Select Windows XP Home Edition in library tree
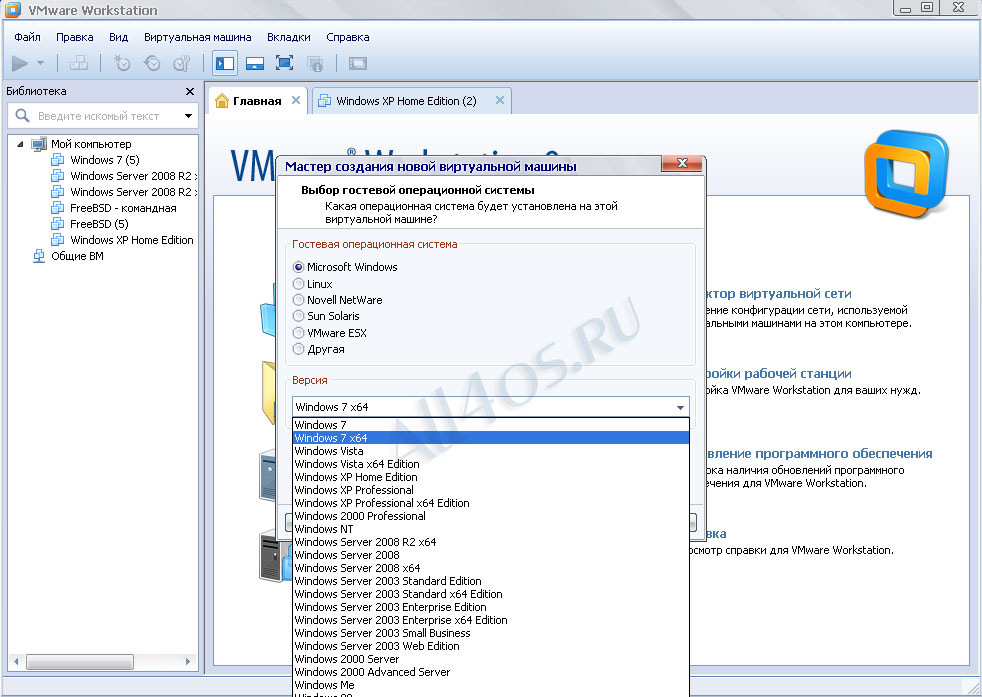 pyautogui.click(x=132, y=240)
